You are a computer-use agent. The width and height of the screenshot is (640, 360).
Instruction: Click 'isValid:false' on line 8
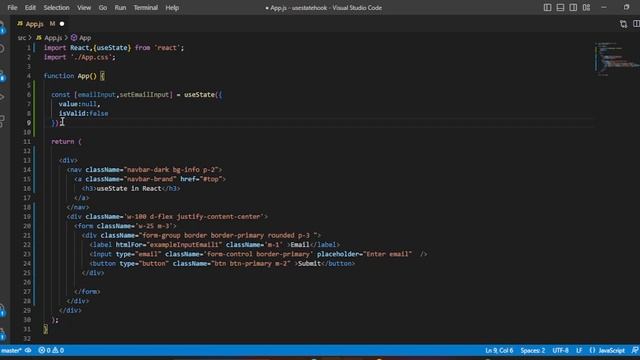[83, 113]
